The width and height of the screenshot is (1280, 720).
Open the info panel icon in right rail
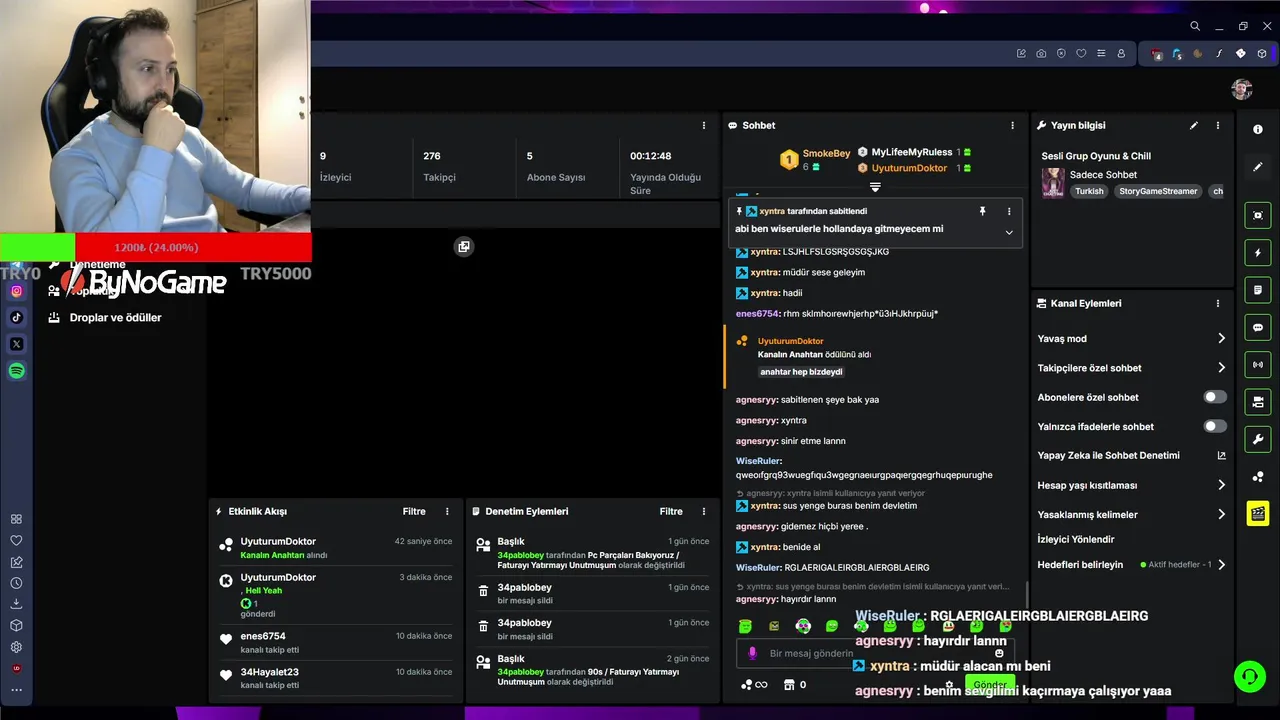(1258, 130)
